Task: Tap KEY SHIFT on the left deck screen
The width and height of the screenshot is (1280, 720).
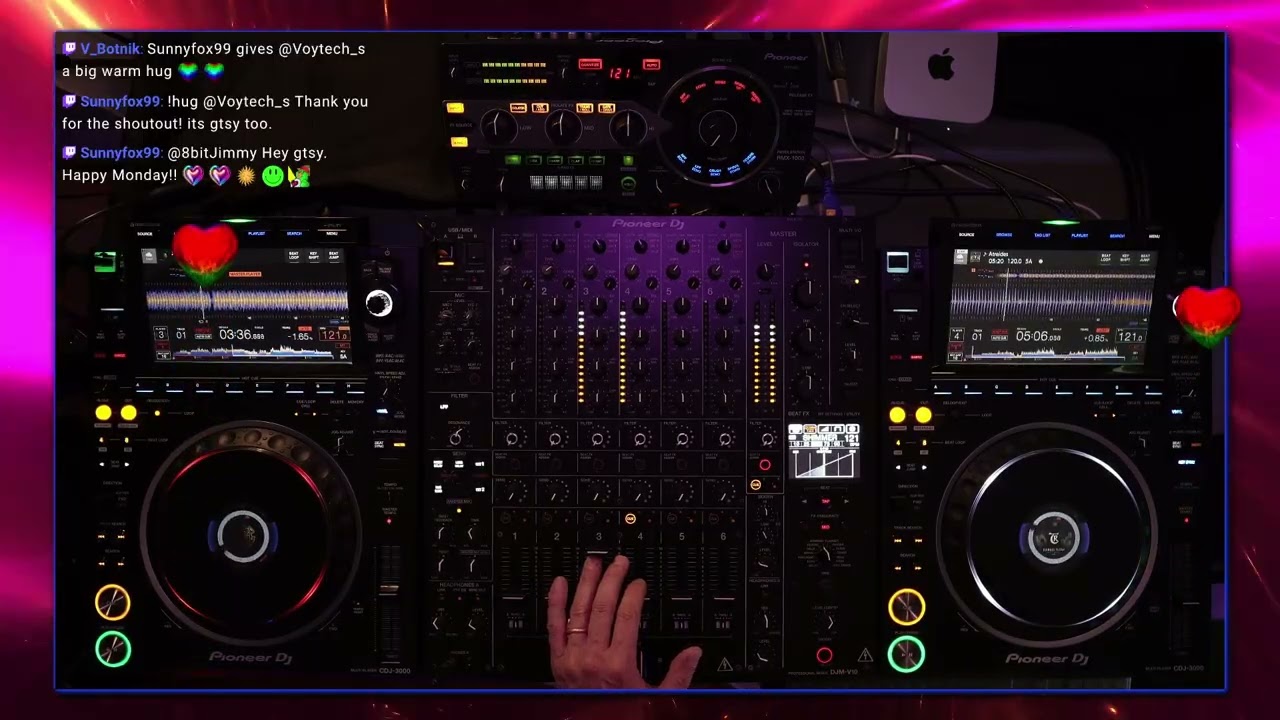Action: (x=313, y=256)
